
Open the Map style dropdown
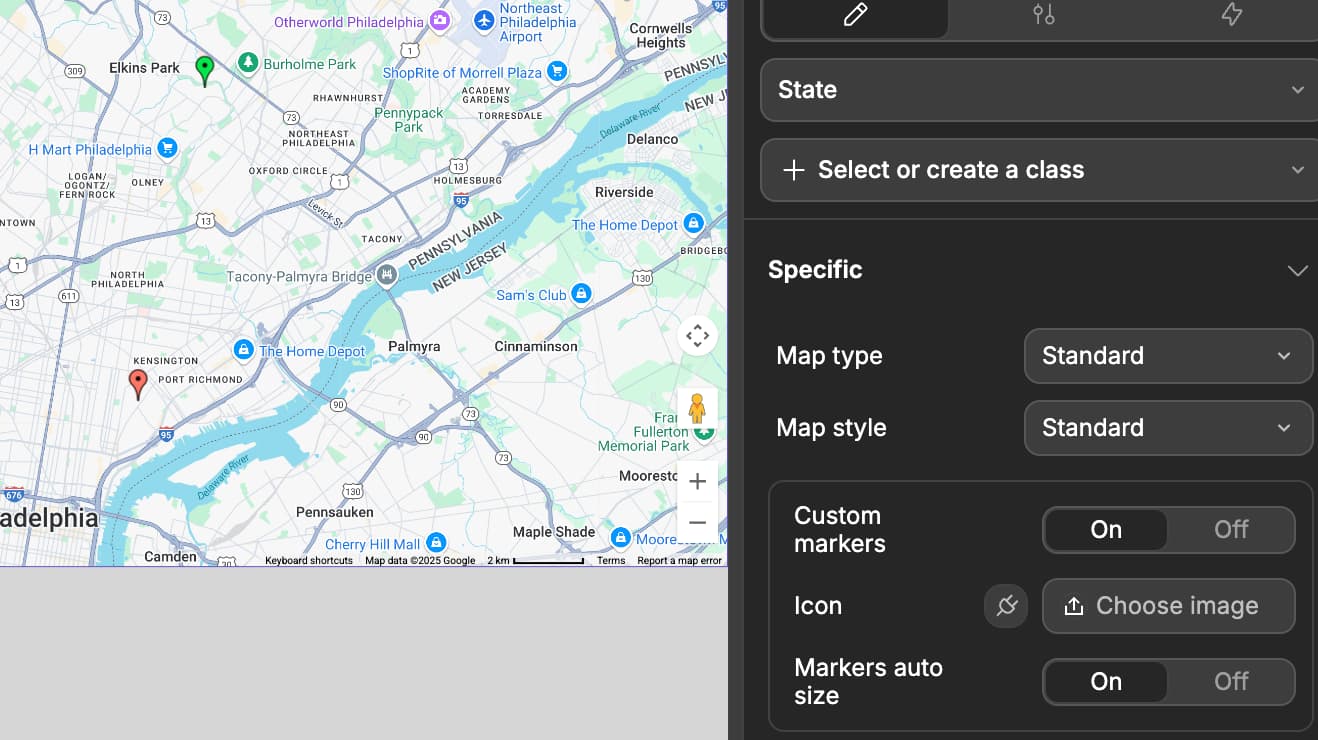[x=1168, y=428]
